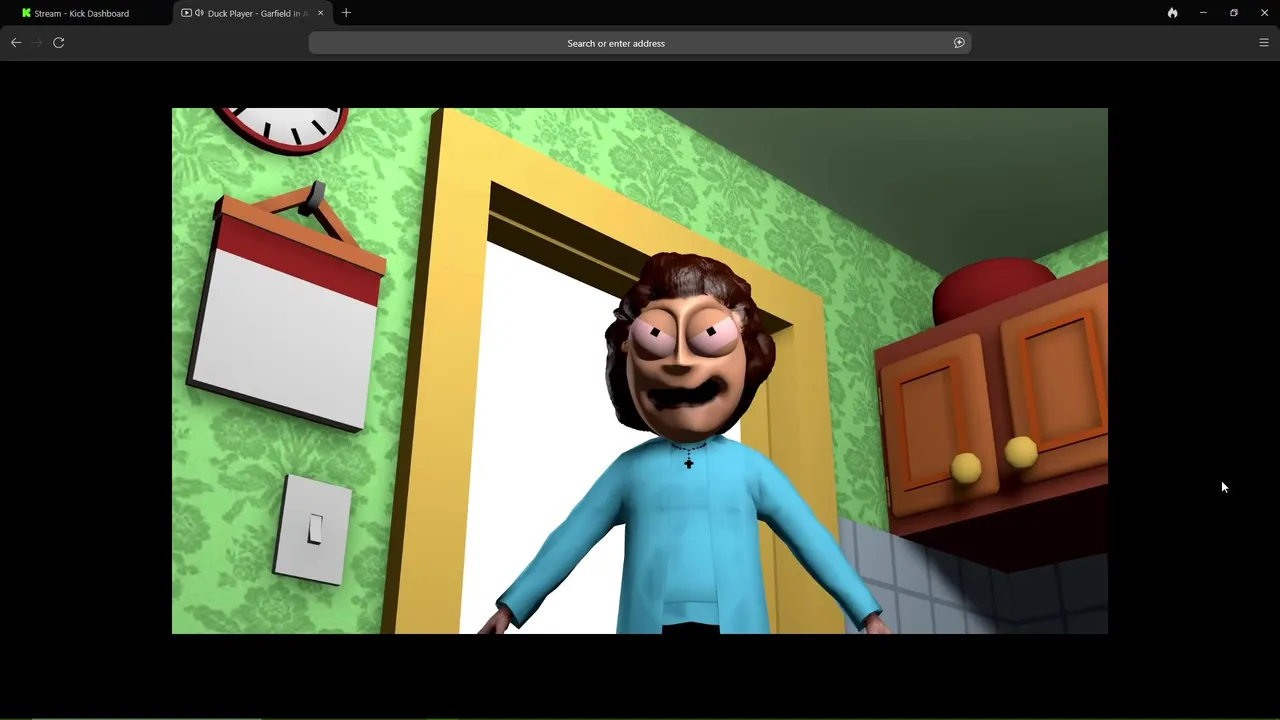Mute the Duck Player tab audio icon
Image resolution: width=1280 pixels, height=720 pixels.
coord(199,13)
